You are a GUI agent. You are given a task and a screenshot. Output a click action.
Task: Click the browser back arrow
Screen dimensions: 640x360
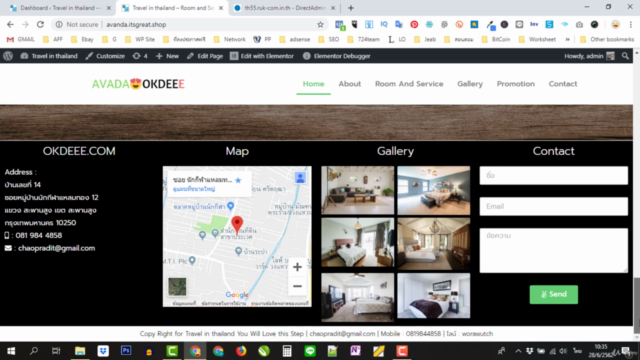pyautogui.click(x=10, y=24)
